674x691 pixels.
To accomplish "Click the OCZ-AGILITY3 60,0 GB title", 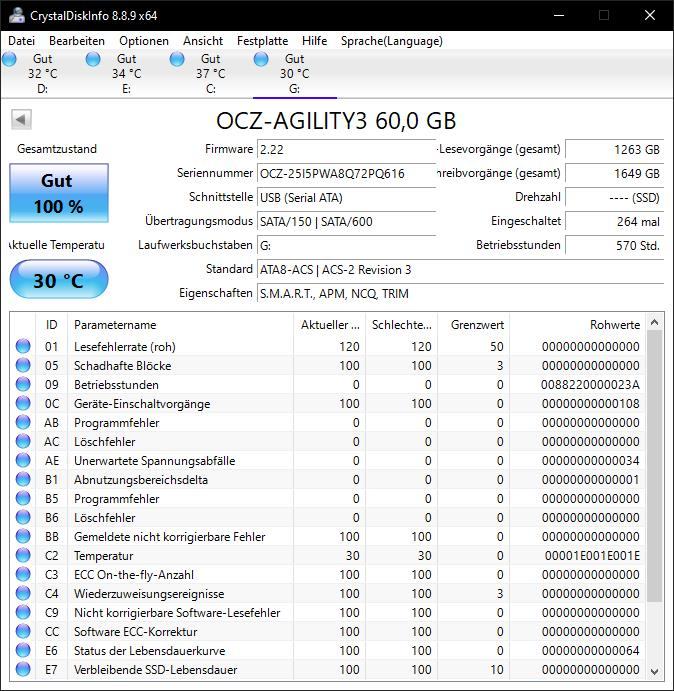I will click(336, 120).
